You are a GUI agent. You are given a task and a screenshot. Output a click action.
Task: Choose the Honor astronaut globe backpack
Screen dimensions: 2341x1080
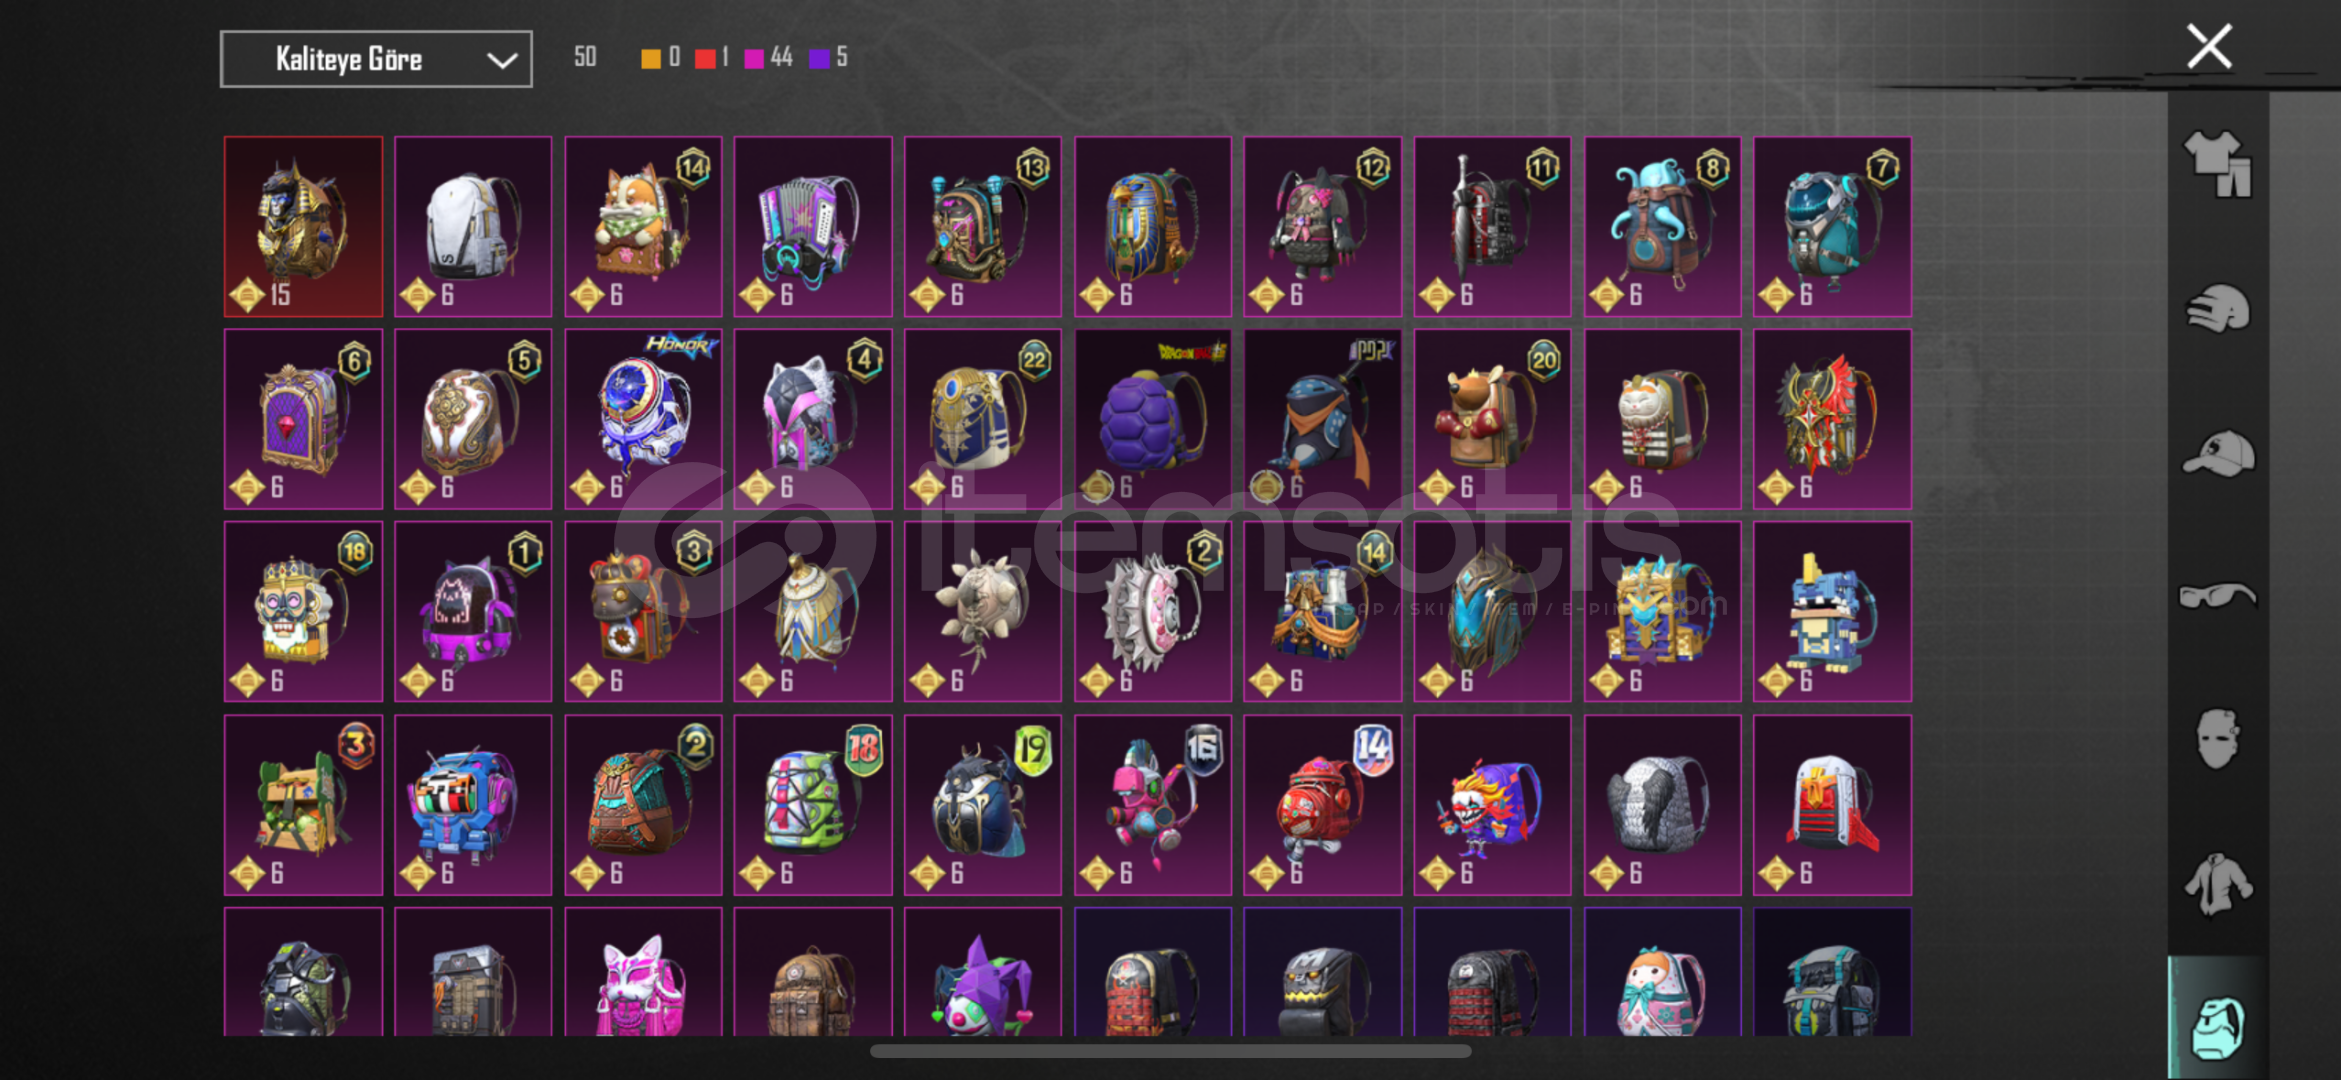[643, 419]
